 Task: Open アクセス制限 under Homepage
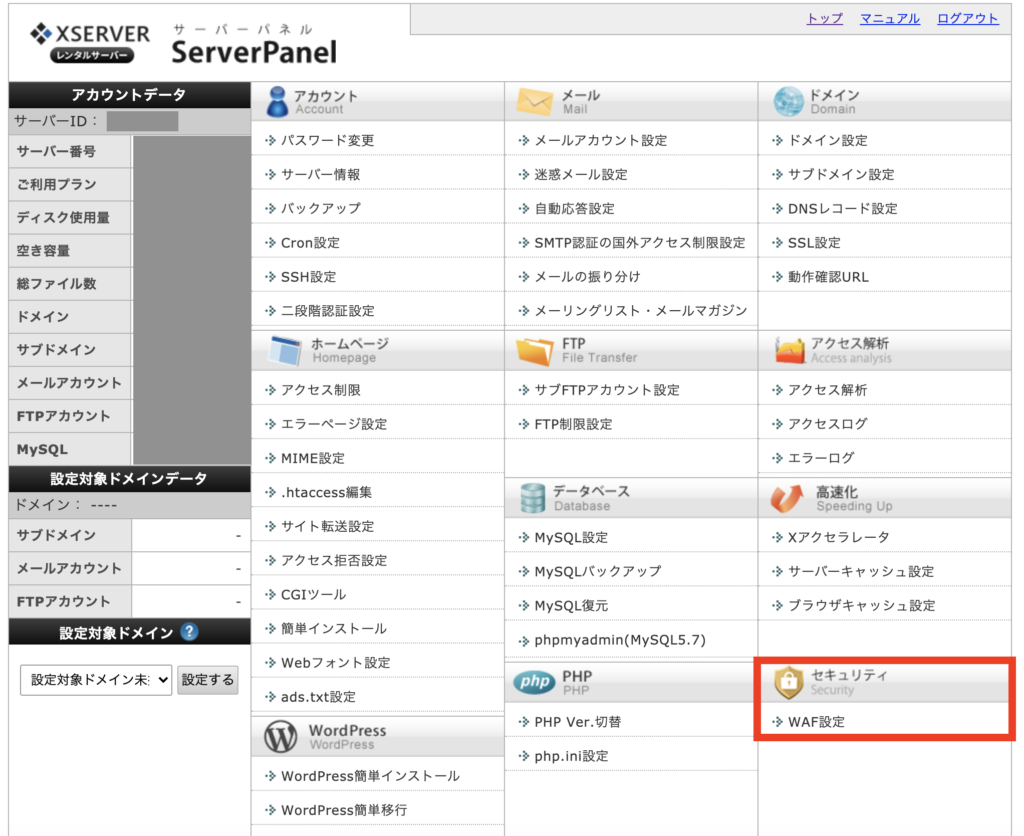tap(321, 390)
